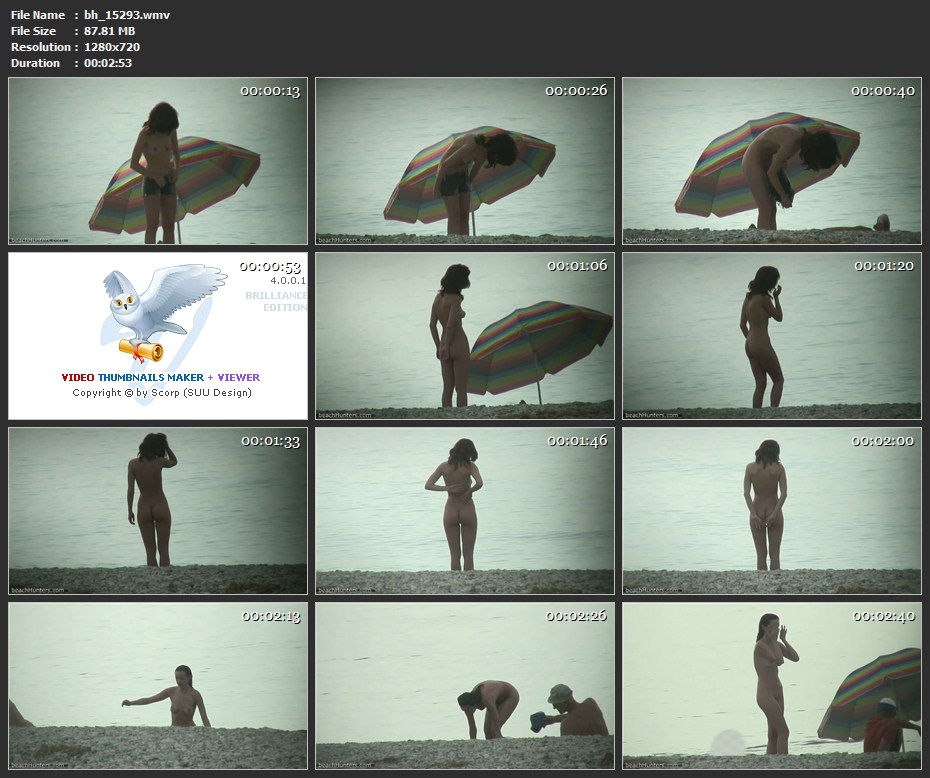Open the thumbnail stamped 00:00:26
The height and width of the screenshot is (778, 930).
pyautogui.click(x=465, y=161)
